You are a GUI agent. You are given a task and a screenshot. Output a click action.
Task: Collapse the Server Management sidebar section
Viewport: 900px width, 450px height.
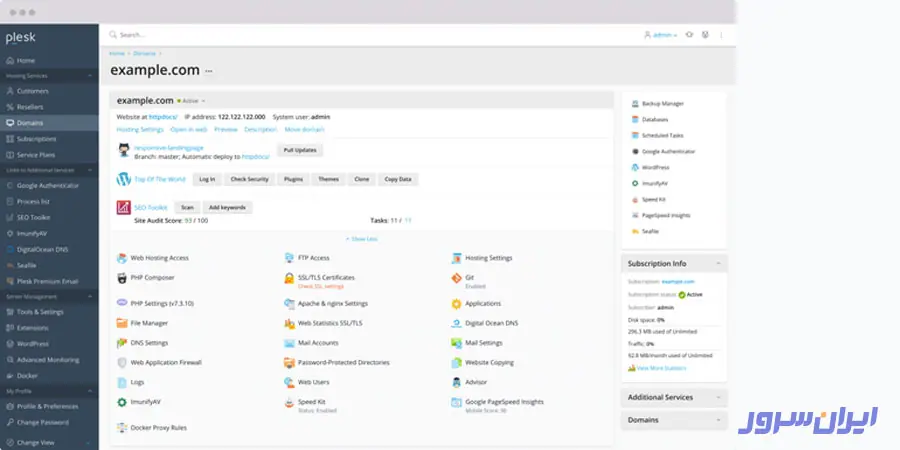pos(90,297)
